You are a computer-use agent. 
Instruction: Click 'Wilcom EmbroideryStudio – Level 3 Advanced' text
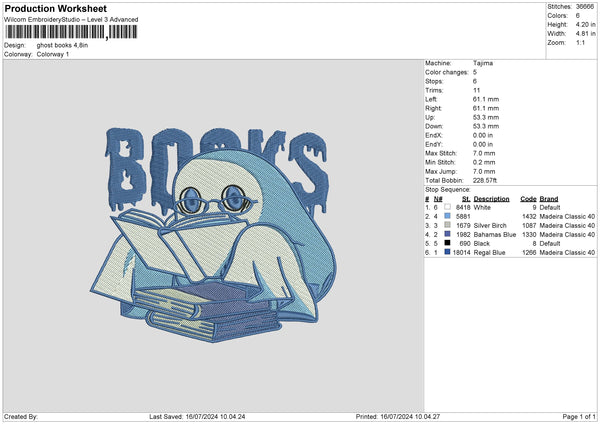(x=71, y=20)
